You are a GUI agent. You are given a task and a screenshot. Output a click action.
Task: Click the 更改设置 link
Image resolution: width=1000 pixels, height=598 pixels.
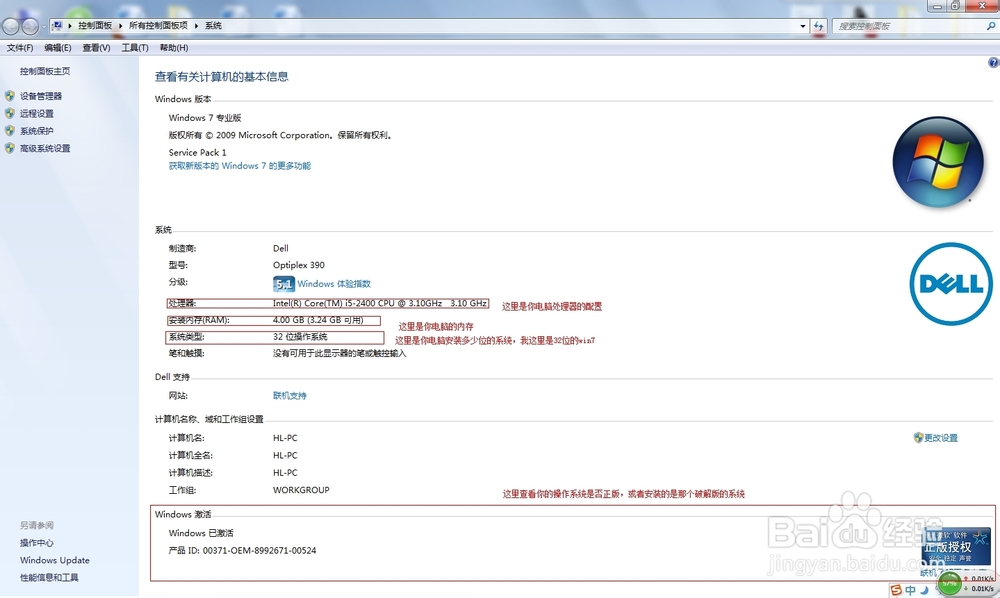point(941,438)
